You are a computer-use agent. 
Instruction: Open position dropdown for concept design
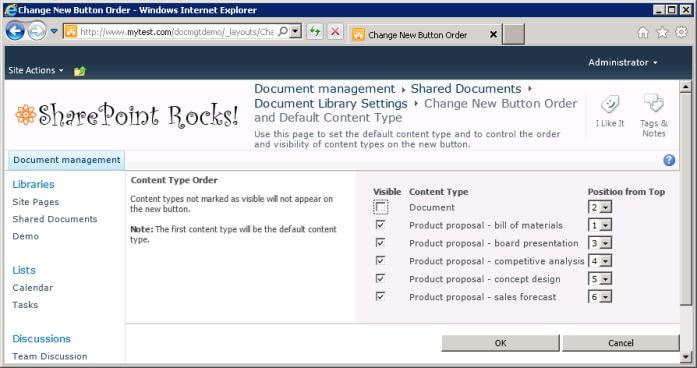pos(600,279)
